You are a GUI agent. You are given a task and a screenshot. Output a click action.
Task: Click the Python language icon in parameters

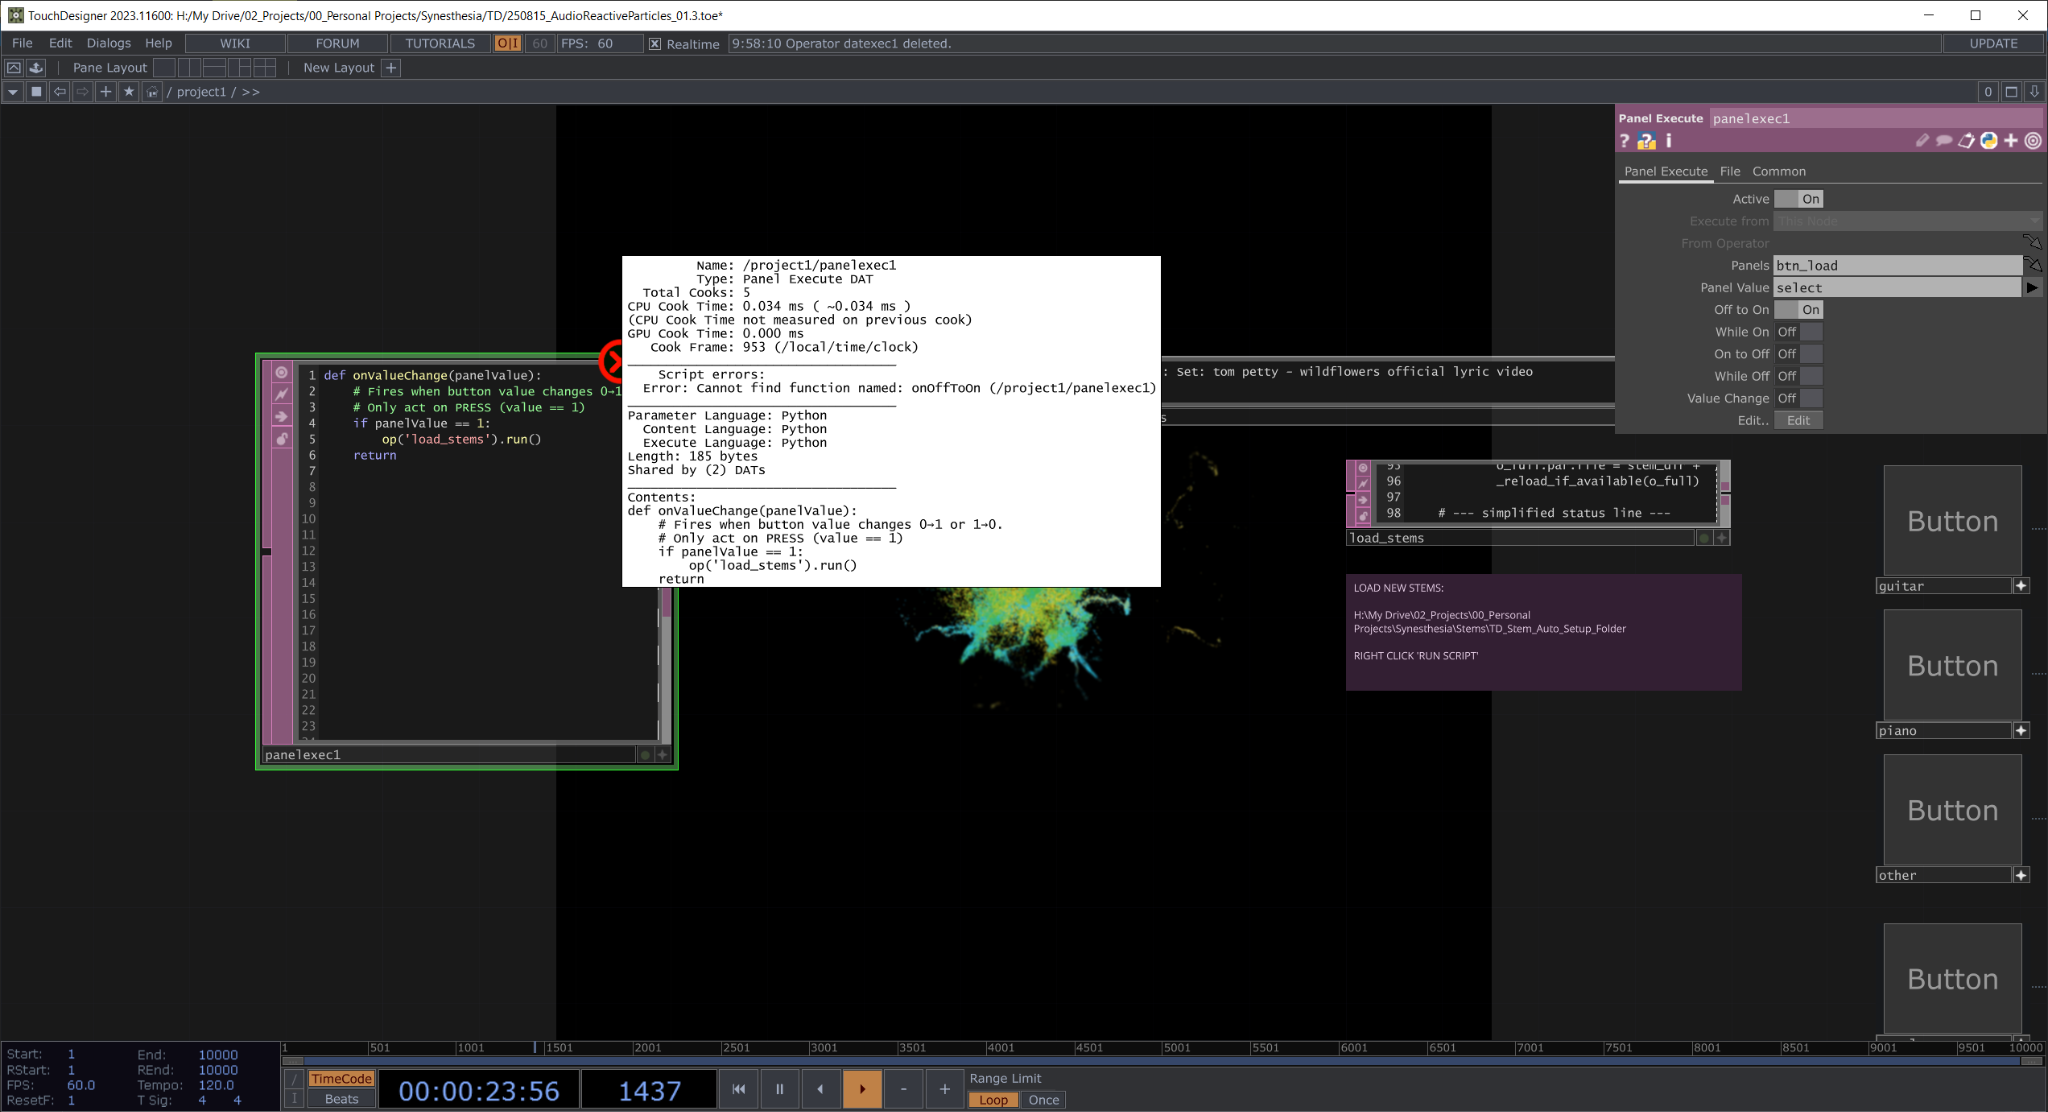point(1989,141)
